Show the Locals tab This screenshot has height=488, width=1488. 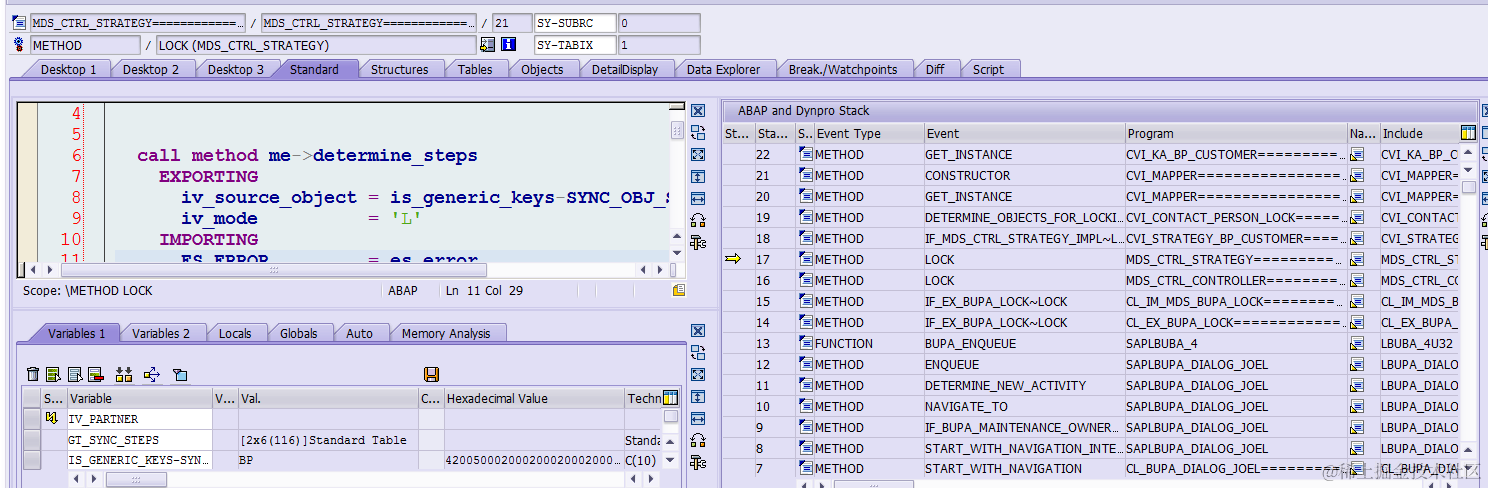tap(235, 333)
